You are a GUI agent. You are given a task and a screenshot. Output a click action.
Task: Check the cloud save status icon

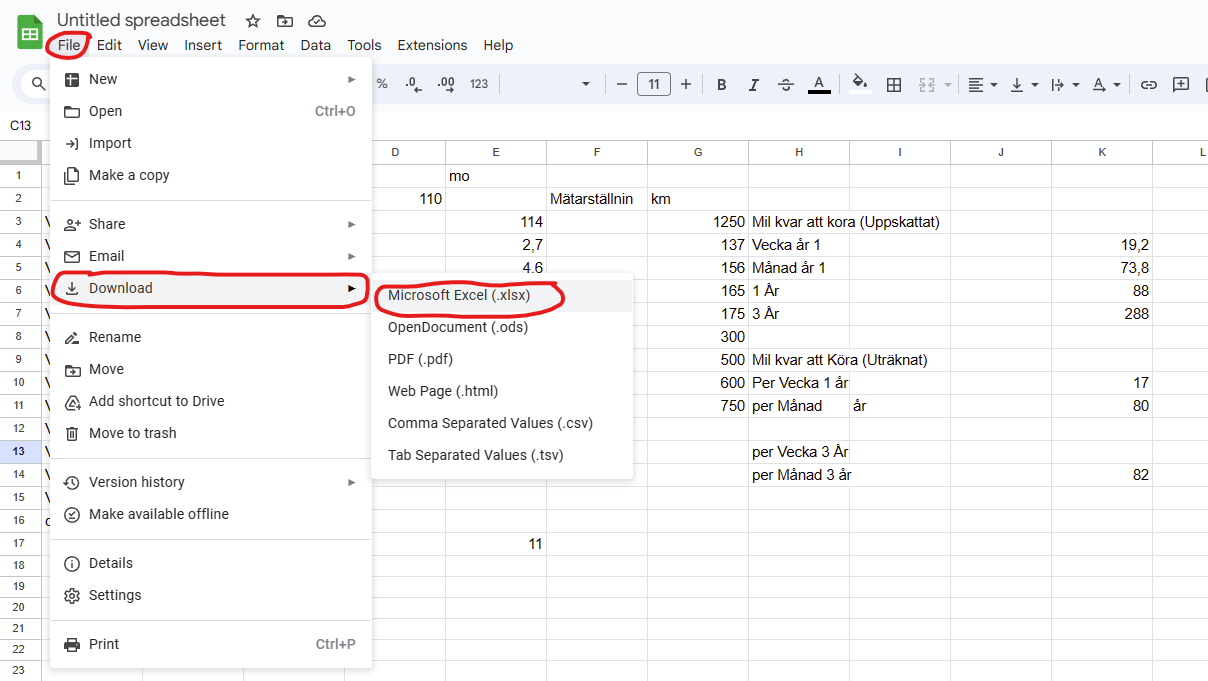pyautogui.click(x=317, y=21)
